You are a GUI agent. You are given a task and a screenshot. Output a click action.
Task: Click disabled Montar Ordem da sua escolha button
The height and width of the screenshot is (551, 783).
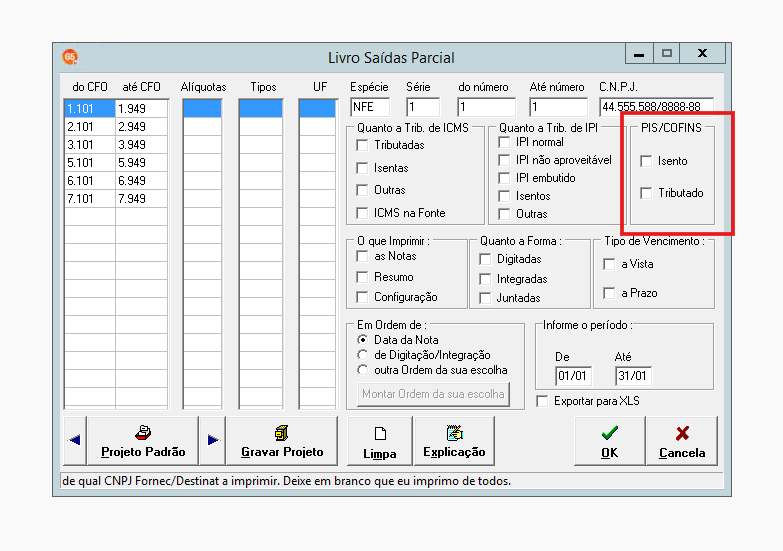pos(433,394)
